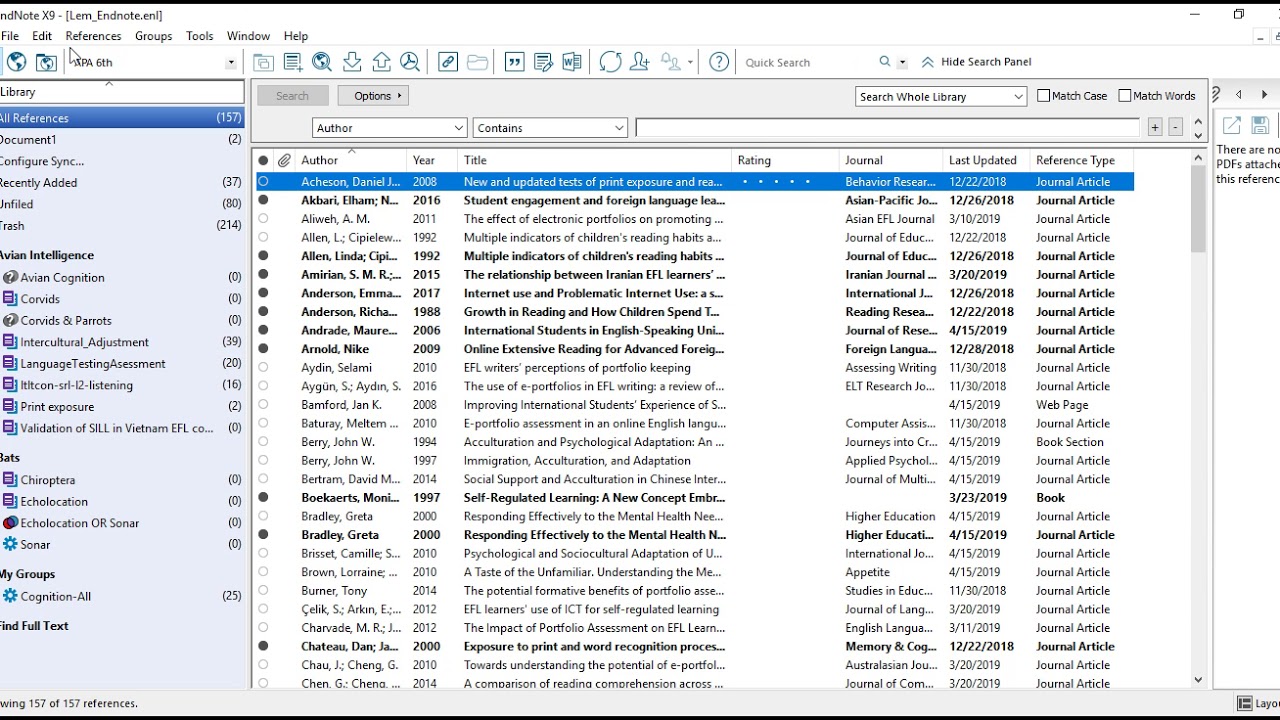Collapse the Avian Intelligence group set
The width and height of the screenshot is (1280, 720).
pos(46,255)
